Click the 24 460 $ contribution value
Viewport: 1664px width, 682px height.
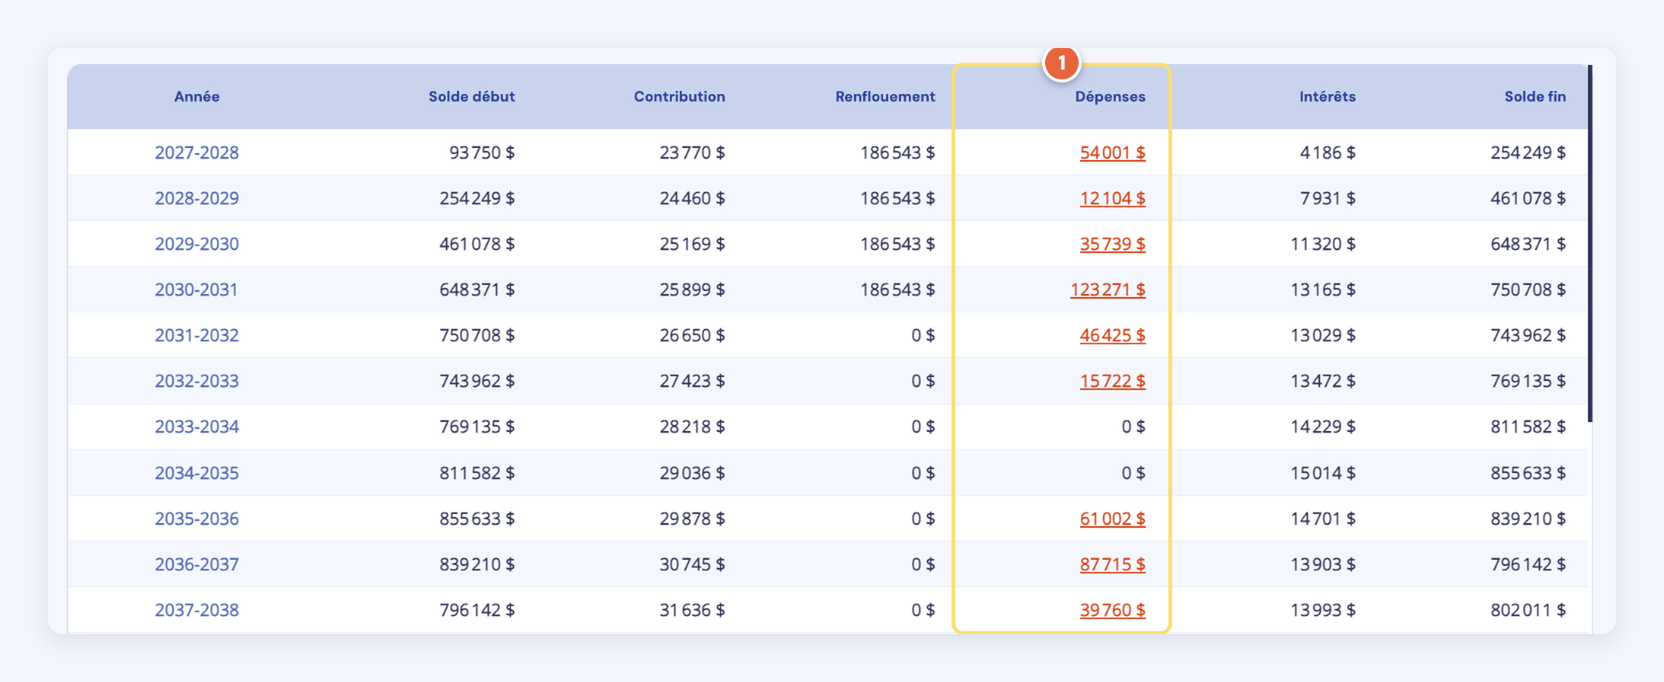(692, 198)
